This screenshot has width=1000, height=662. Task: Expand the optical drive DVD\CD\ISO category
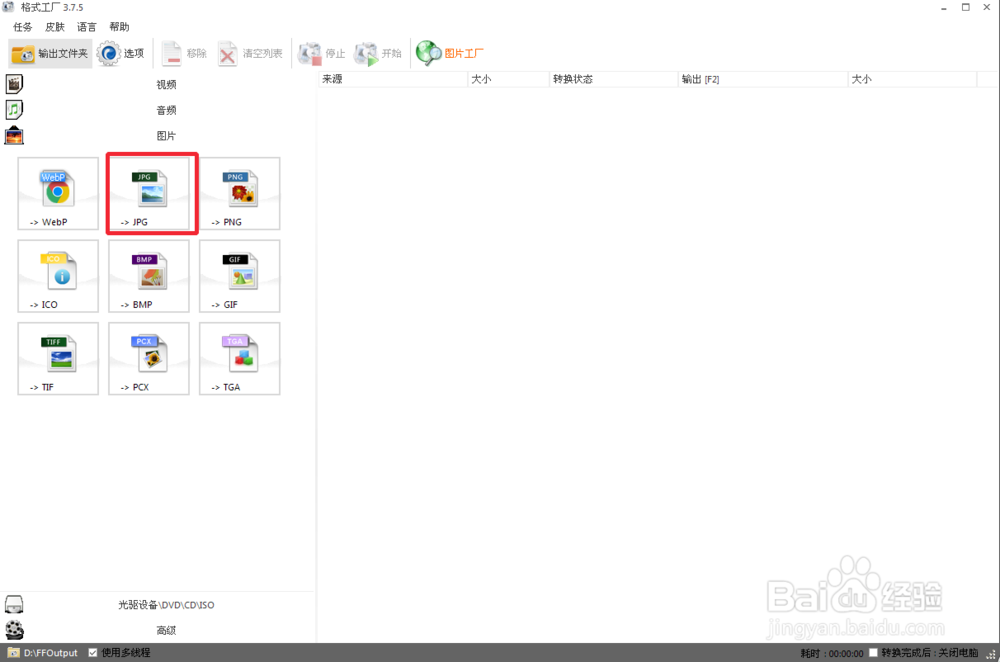(x=166, y=605)
